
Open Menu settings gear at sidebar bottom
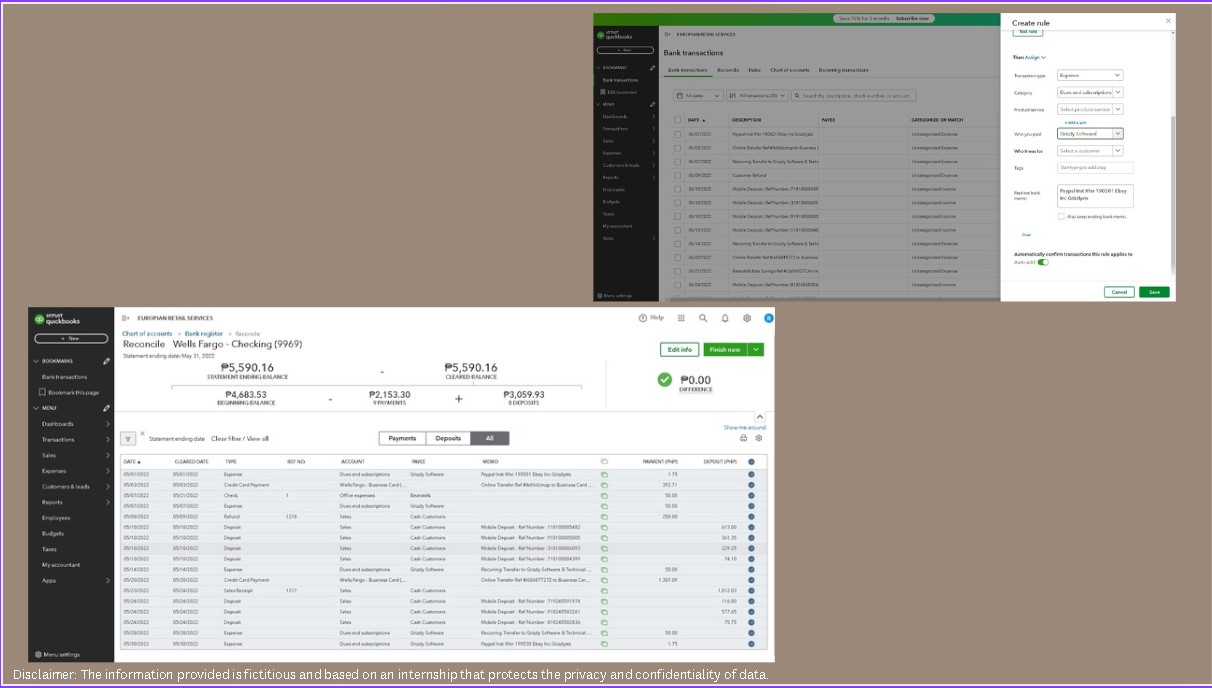tap(38, 654)
